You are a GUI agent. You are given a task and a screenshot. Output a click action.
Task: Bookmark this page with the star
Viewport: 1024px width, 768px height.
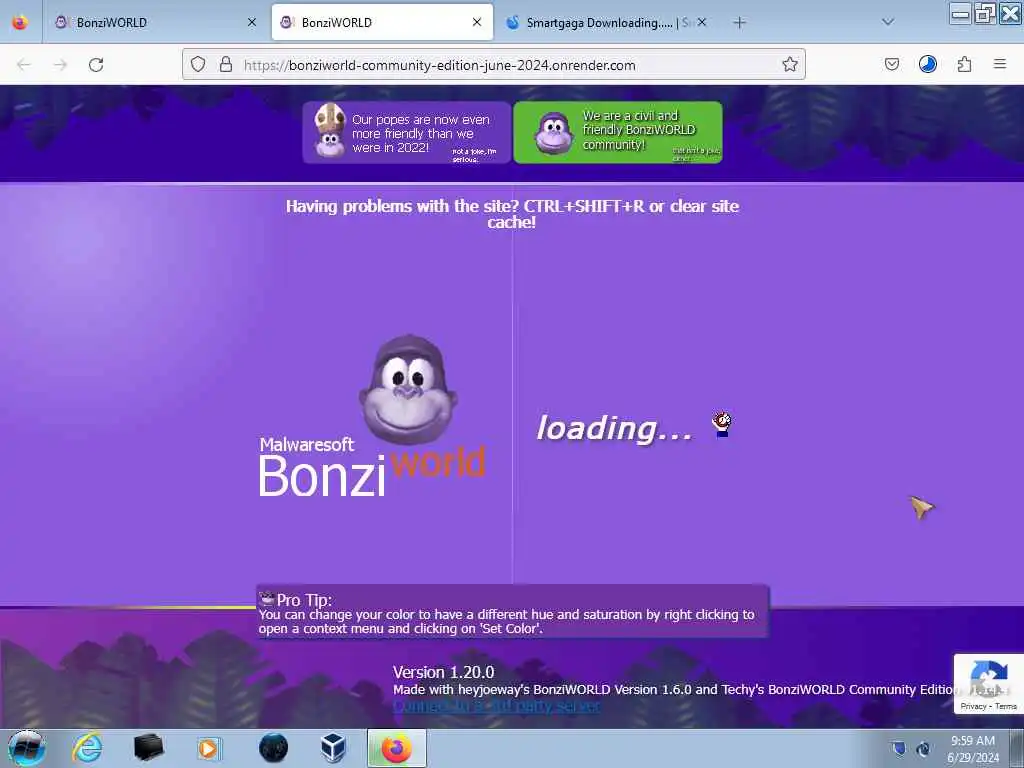[790, 64]
